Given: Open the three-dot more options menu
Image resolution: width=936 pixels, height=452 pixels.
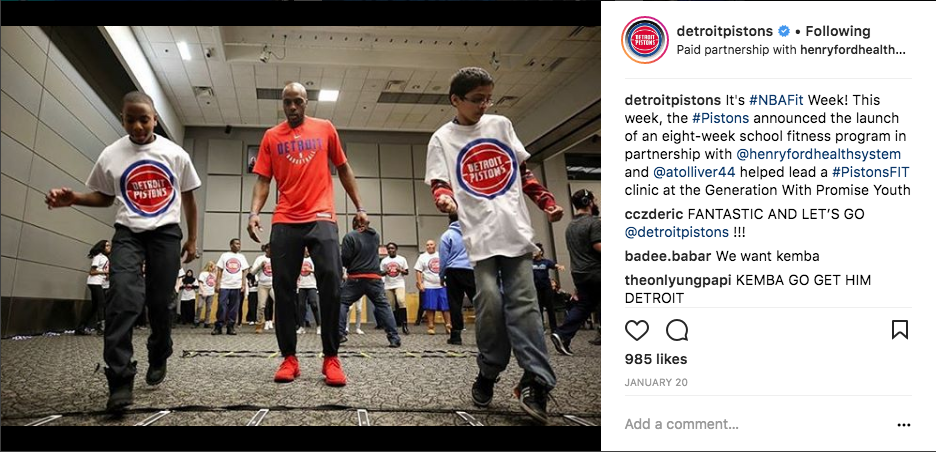Looking at the screenshot, I should coord(904,425).
